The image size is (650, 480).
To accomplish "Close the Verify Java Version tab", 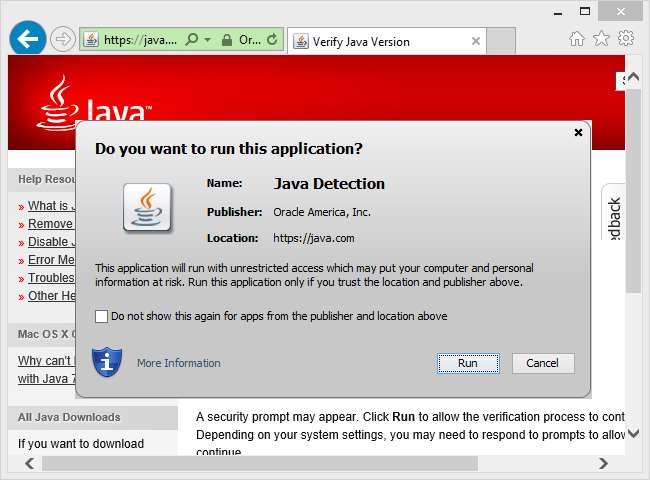I will coord(476,41).
